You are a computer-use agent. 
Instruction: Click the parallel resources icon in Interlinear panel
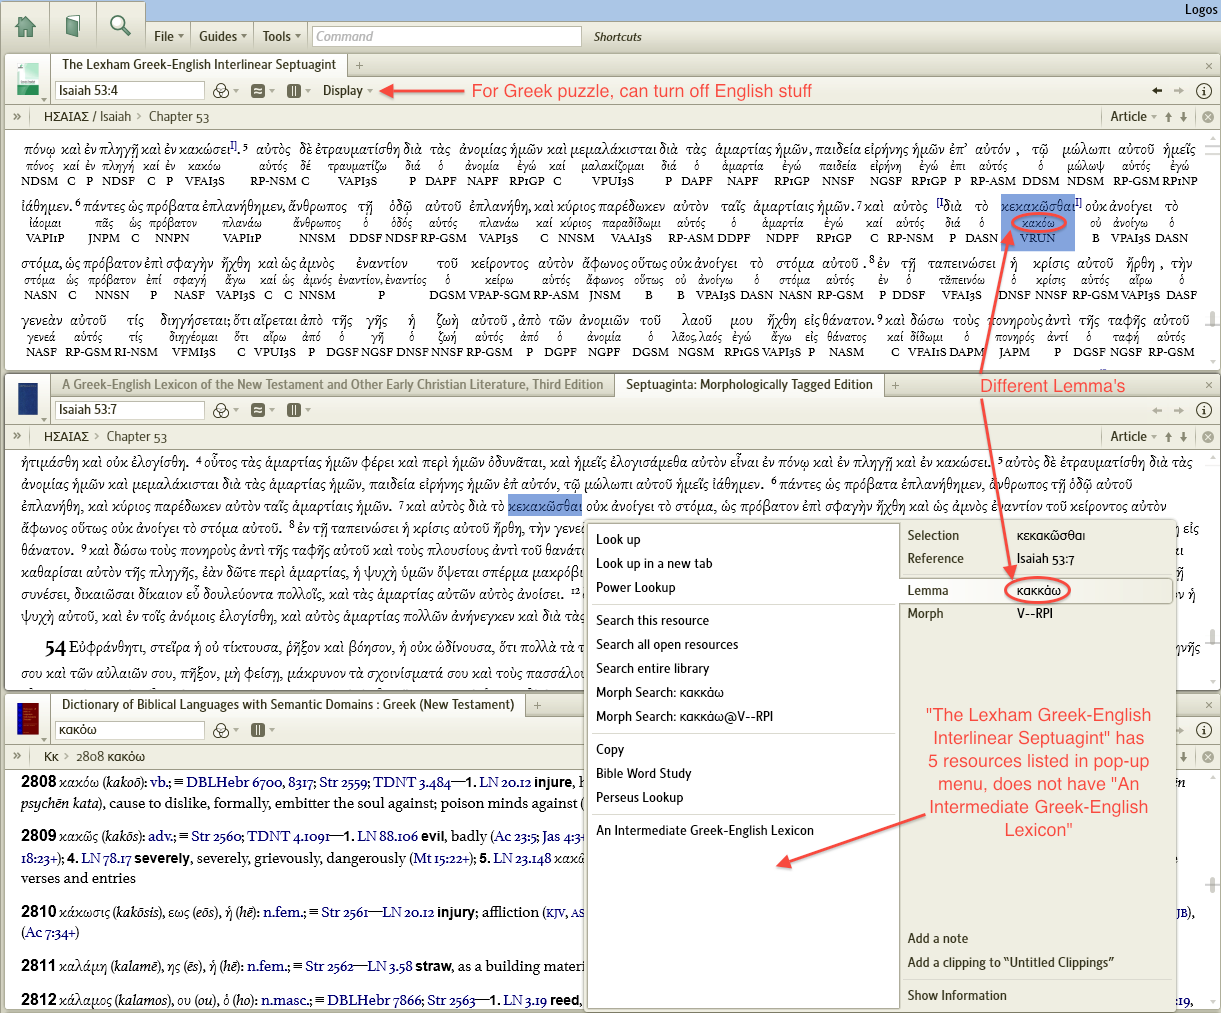258,91
